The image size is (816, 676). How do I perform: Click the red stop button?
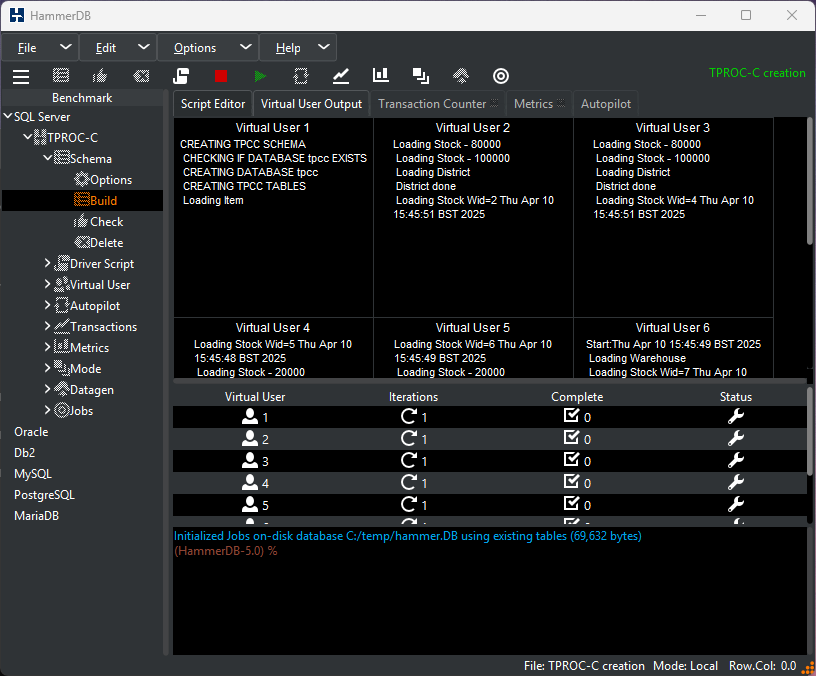221,76
